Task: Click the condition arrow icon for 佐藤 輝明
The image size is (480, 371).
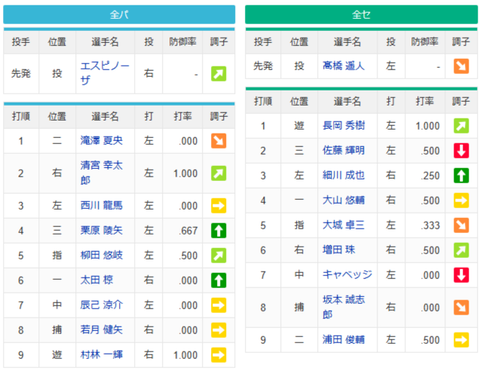Action: pyautogui.click(x=461, y=151)
